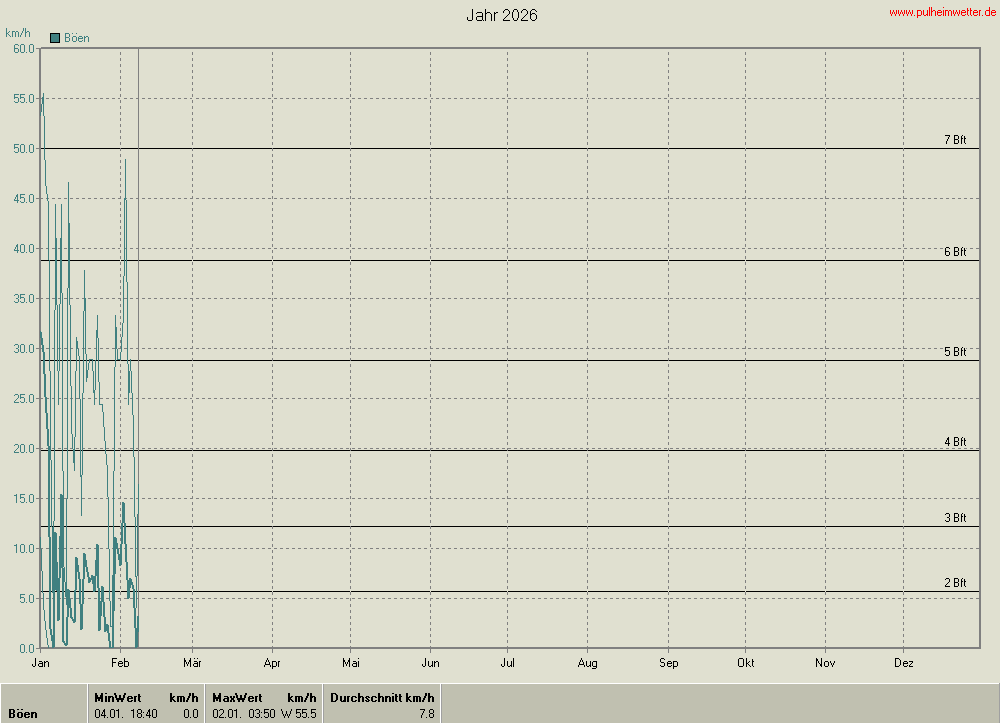Select the 5 Bft threshold line label

[x=955, y=352]
